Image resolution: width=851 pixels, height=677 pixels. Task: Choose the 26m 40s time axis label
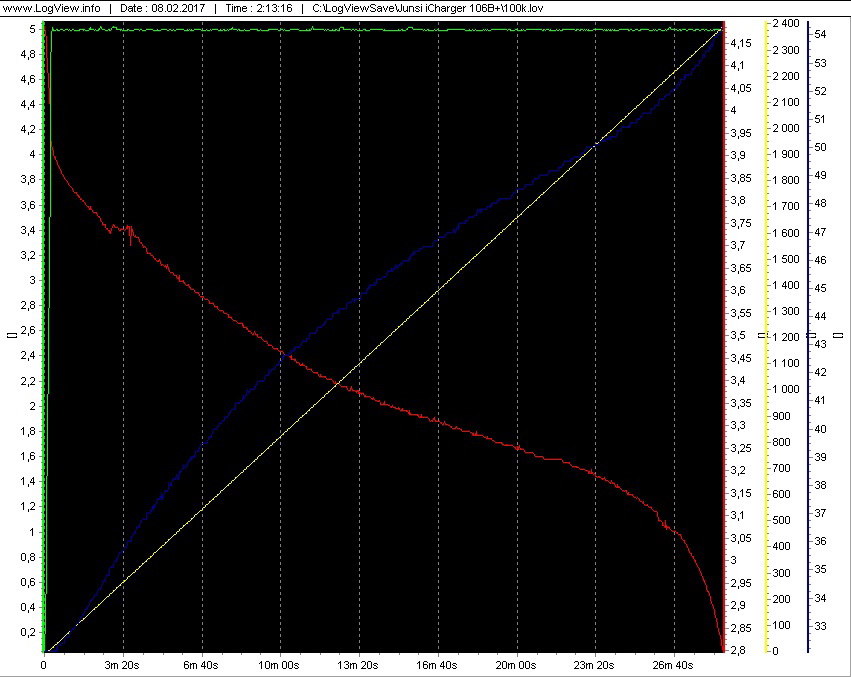click(674, 664)
